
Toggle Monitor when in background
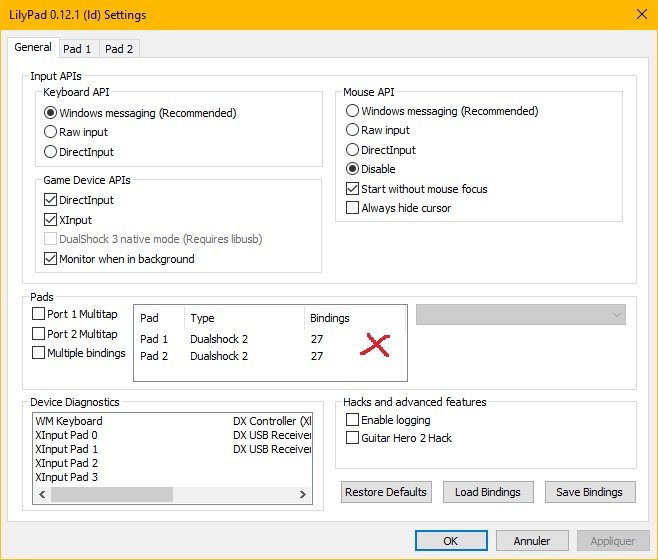click(51, 259)
